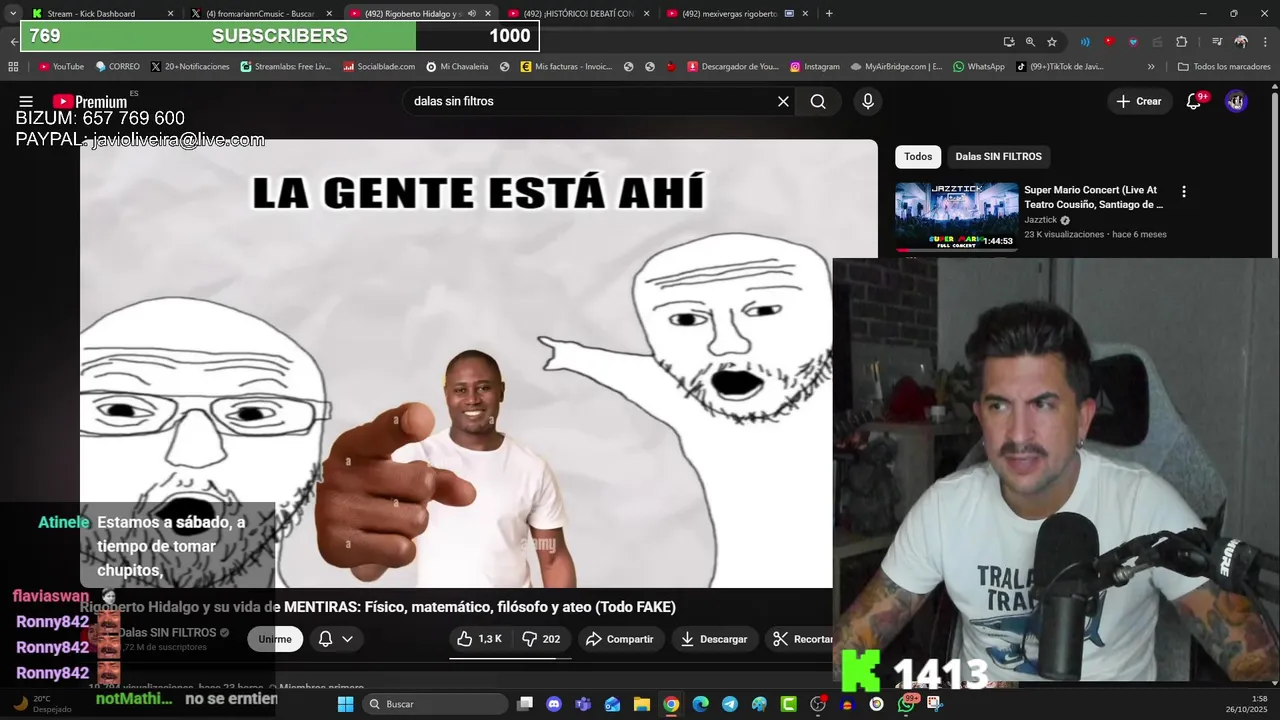
Task: Open Super Mario Concert video thumbnail
Action: [957, 216]
